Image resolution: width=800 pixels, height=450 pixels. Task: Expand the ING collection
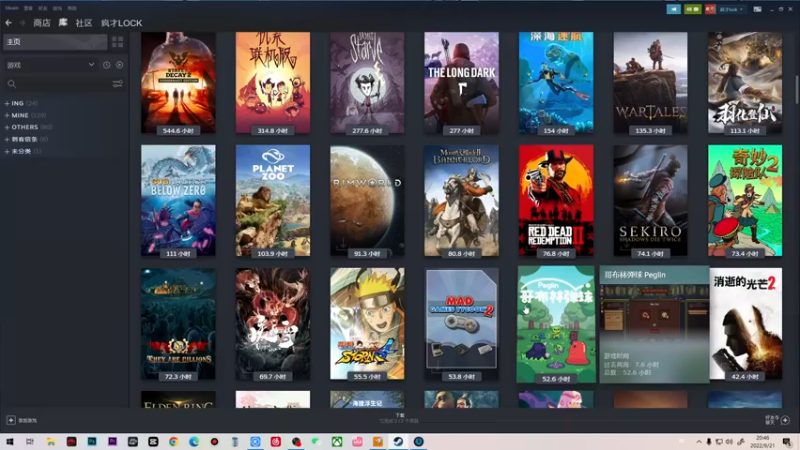tap(21, 103)
